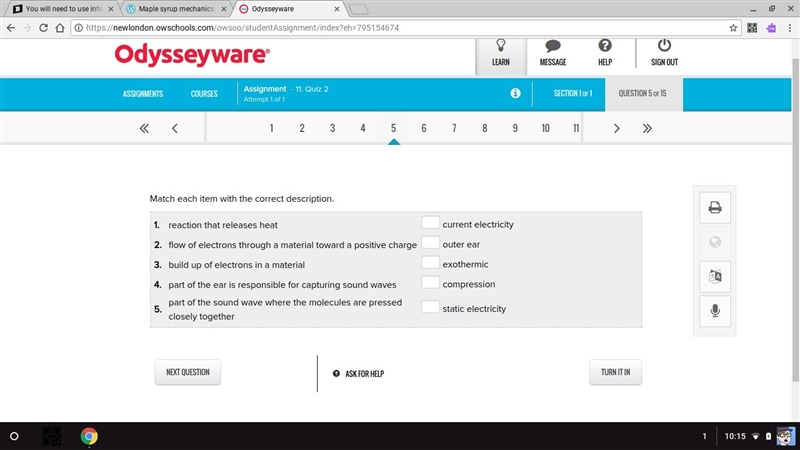The image size is (800, 450).
Task: Open Chrome from the shelf
Action: [89, 436]
